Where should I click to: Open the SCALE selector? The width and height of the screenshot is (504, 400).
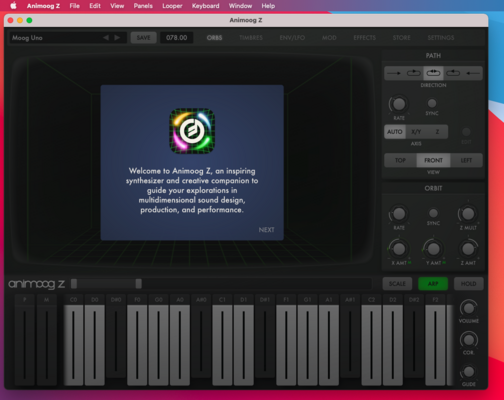coord(397,284)
